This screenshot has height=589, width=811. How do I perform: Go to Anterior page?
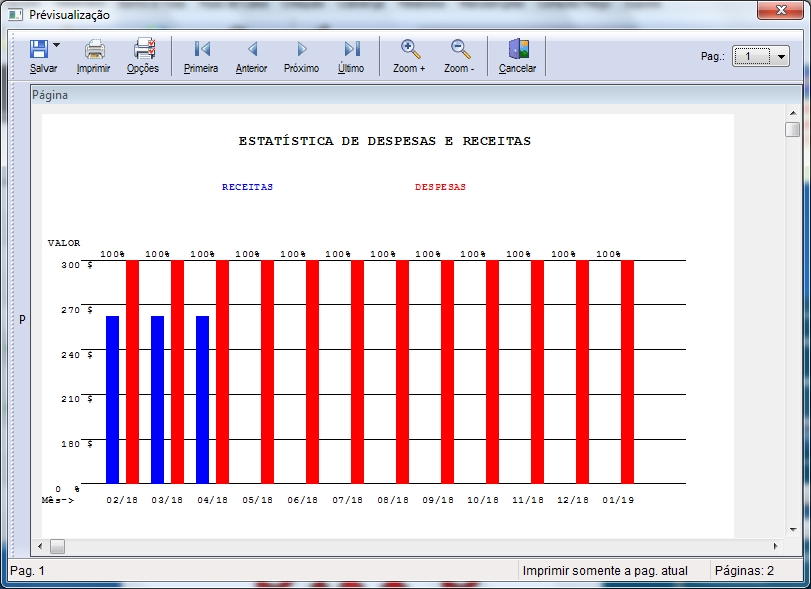[251, 49]
